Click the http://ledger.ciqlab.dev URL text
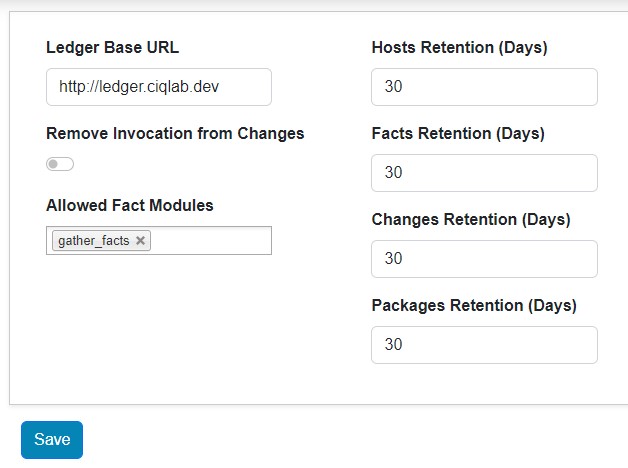 [x=138, y=87]
